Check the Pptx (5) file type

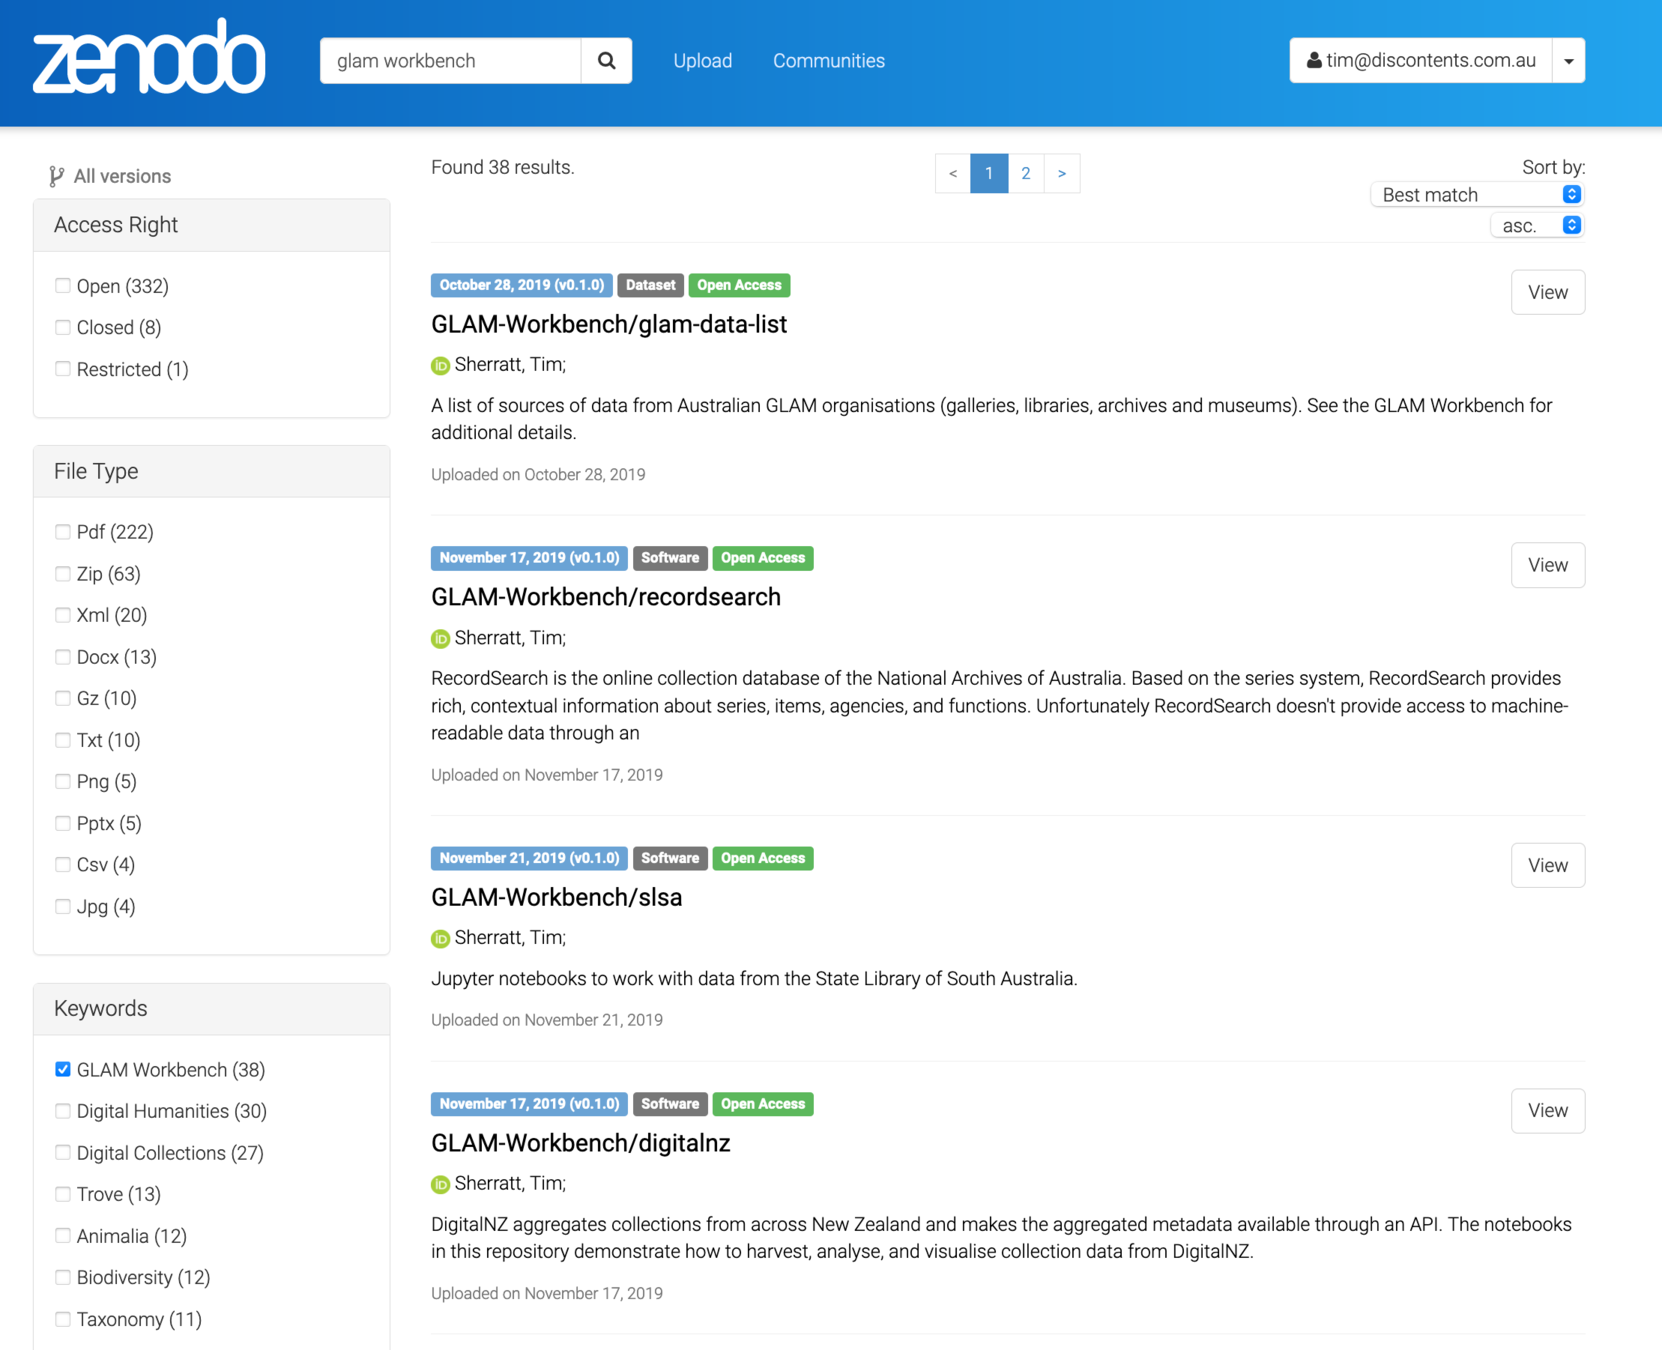(x=63, y=823)
